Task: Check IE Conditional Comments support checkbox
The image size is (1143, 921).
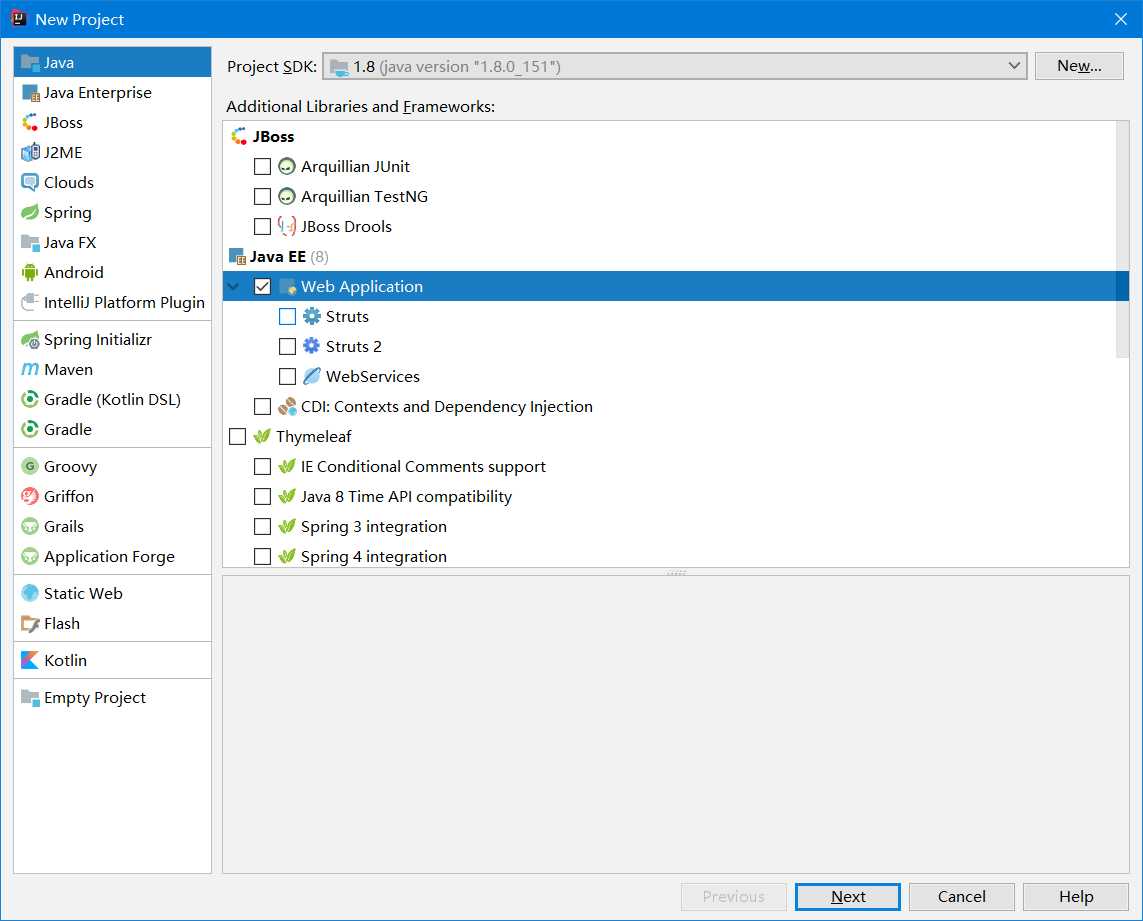Action: coord(262,467)
